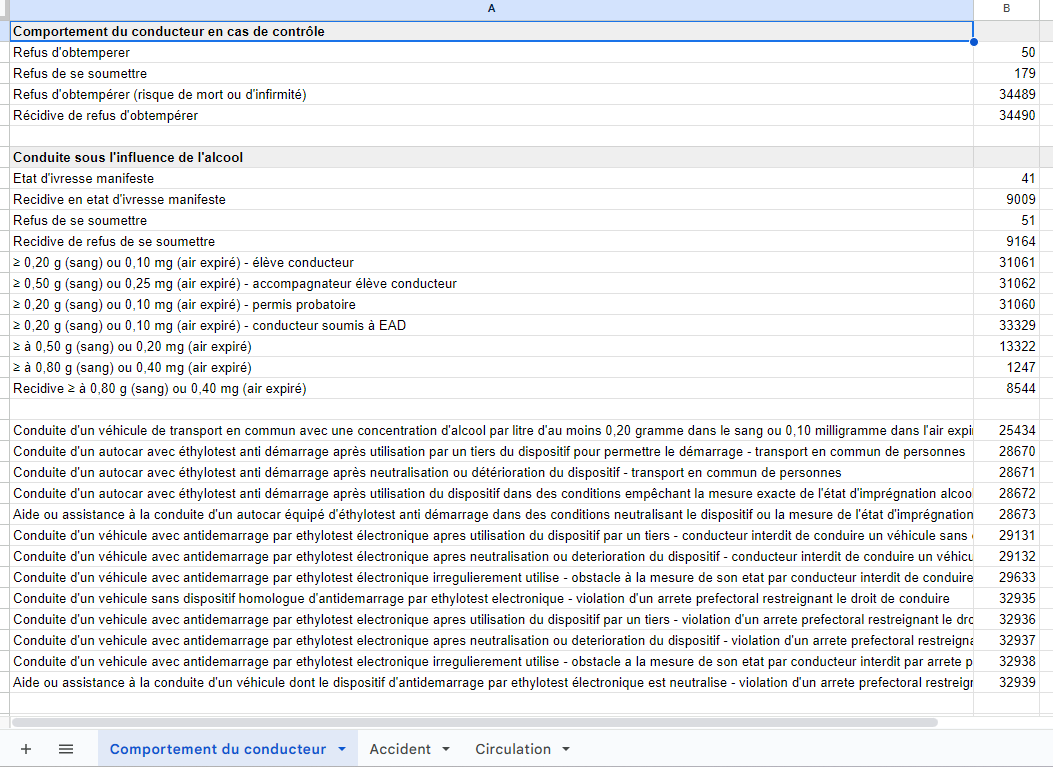Image resolution: width=1053 pixels, height=767 pixels.
Task: Select cell 'Recidive de refus de se soumettre'
Action: pyautogui.click(x=492, y=241)
